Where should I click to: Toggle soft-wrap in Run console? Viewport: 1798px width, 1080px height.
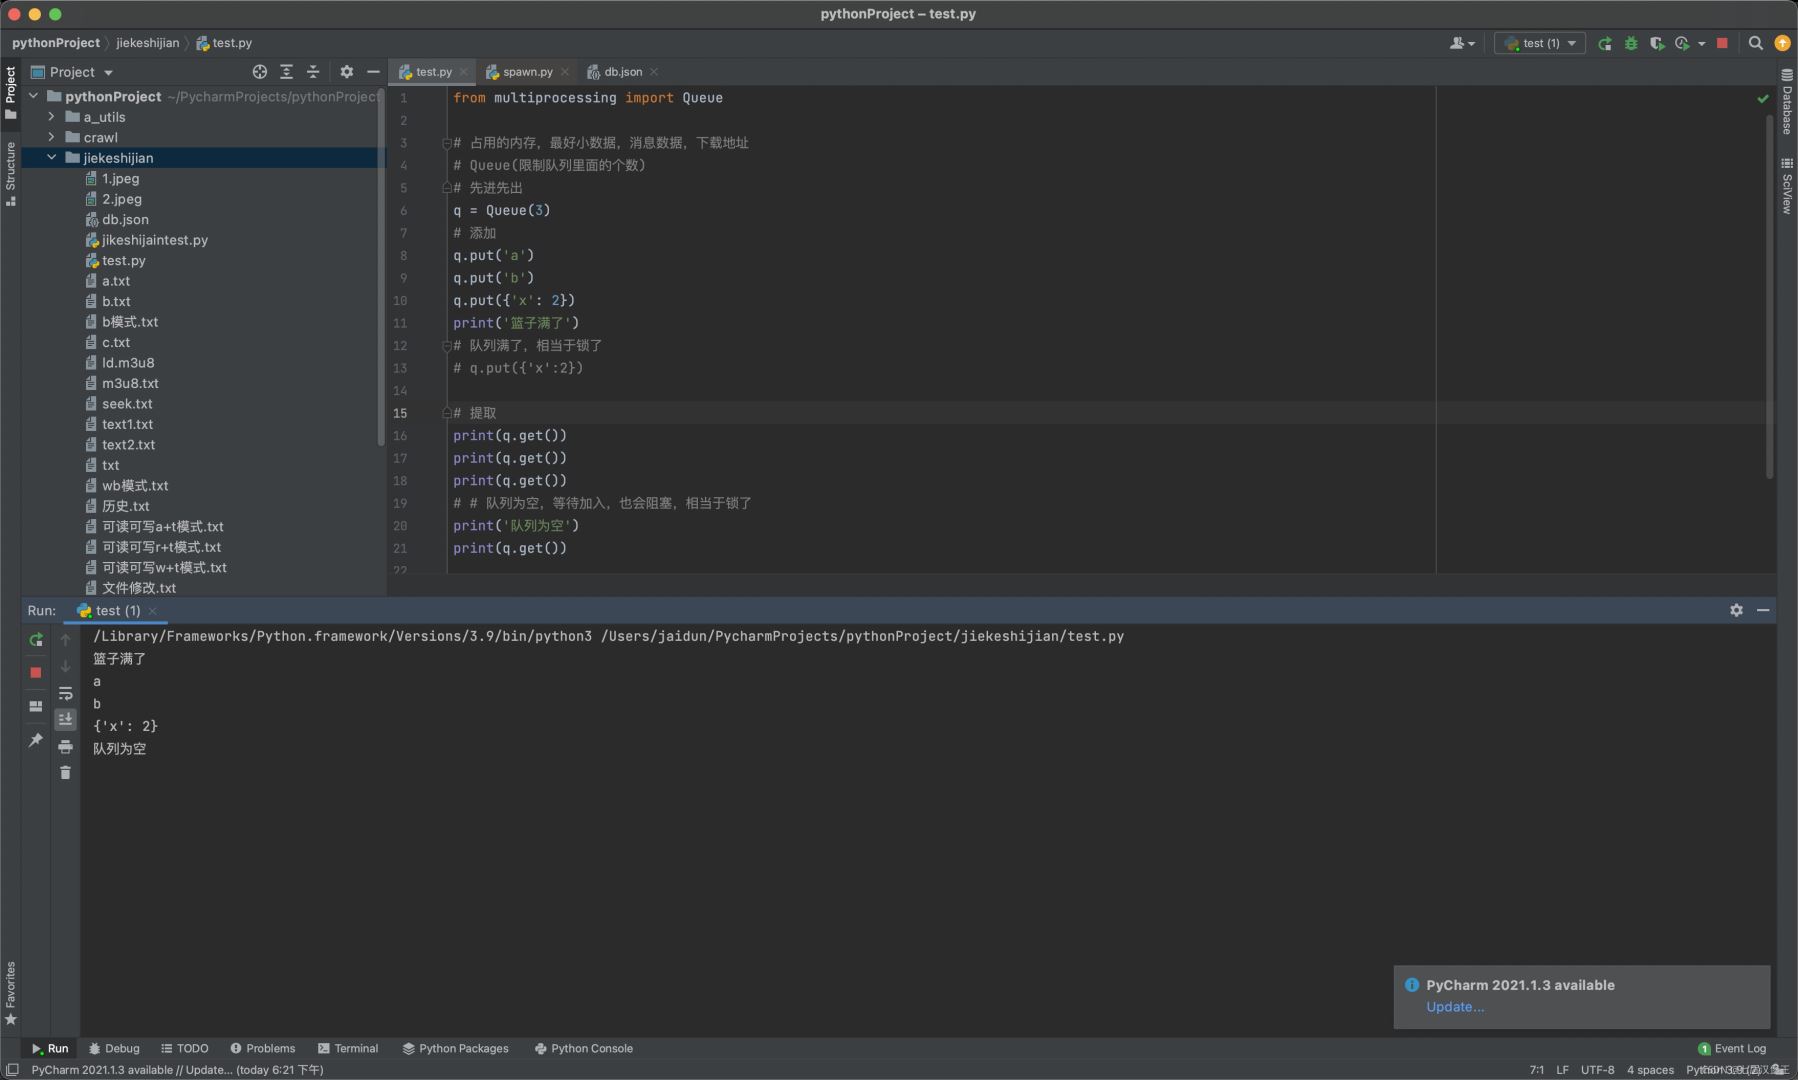tap(65, 693)
